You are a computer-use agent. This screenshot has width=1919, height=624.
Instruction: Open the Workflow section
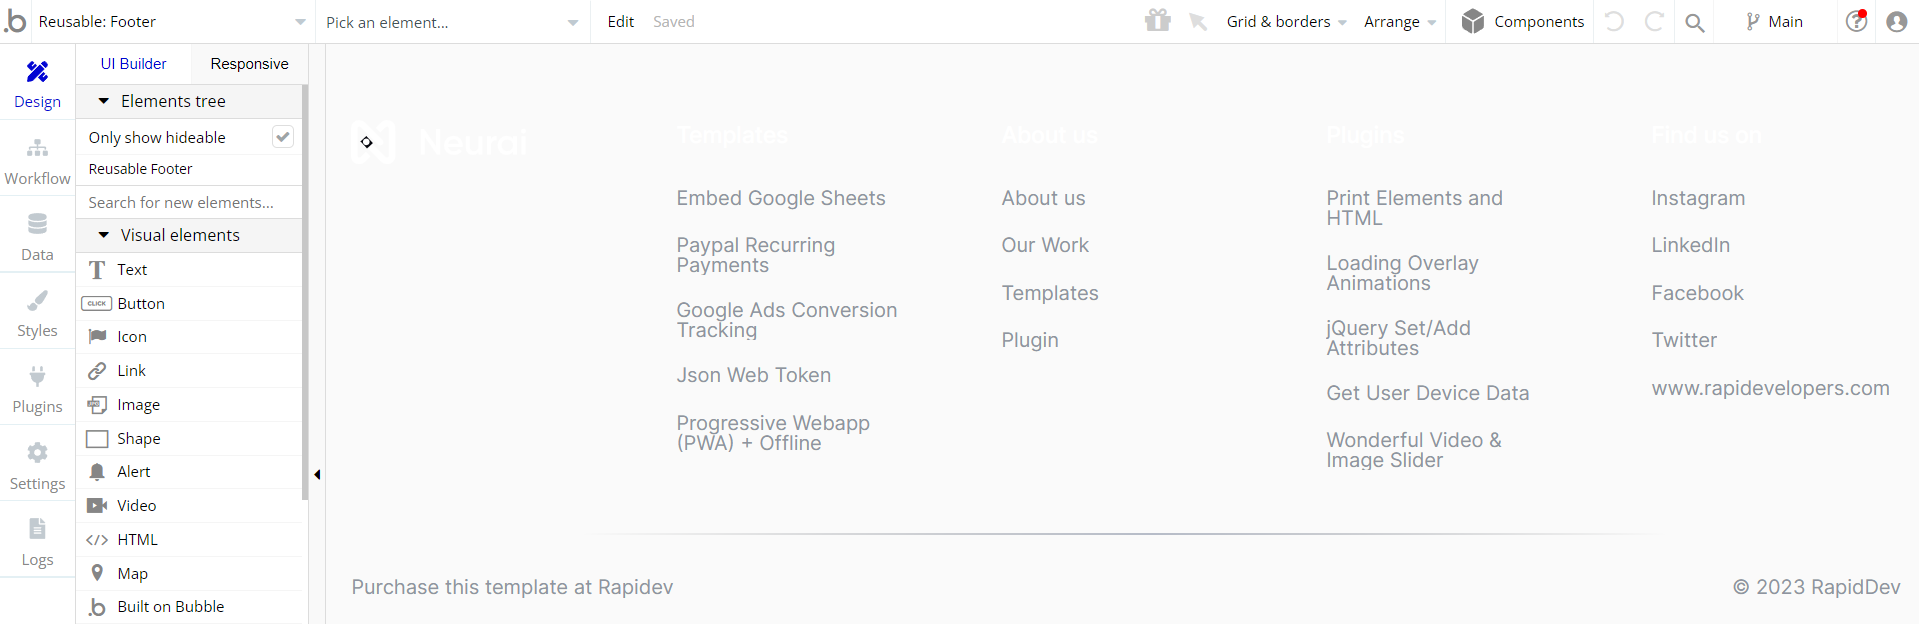pos(37,161)
